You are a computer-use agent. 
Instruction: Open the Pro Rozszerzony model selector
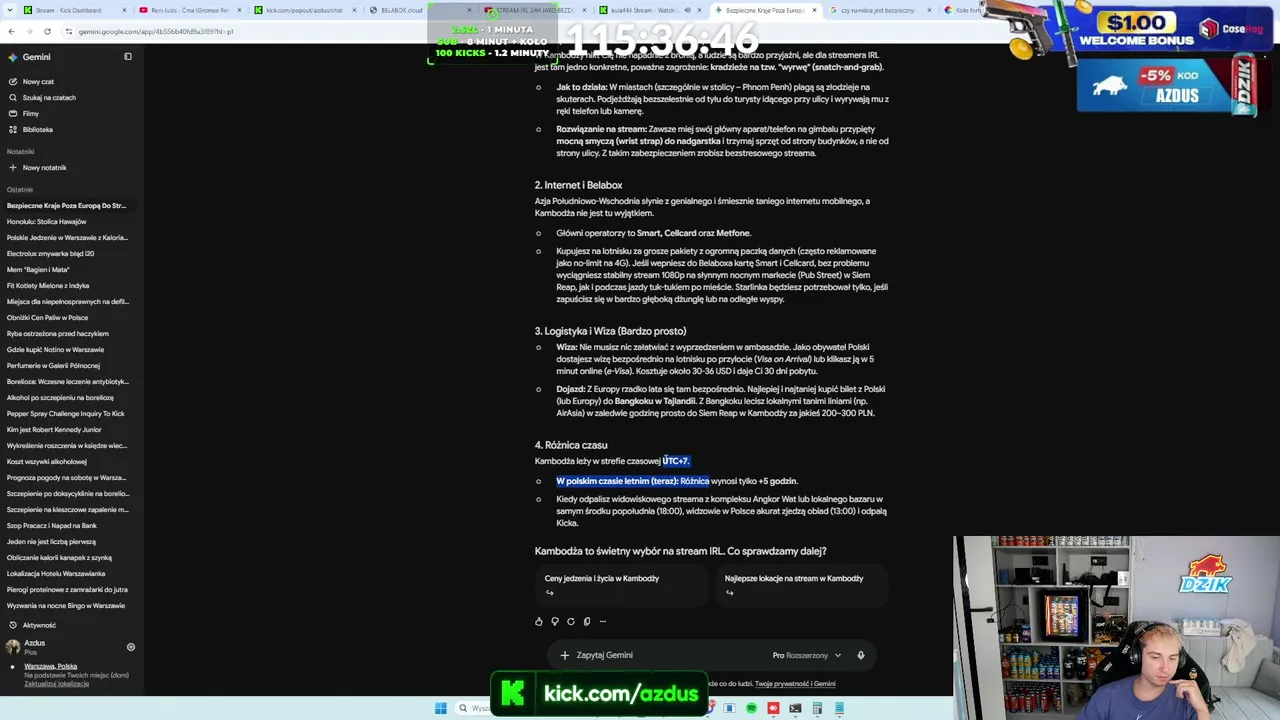807,656
